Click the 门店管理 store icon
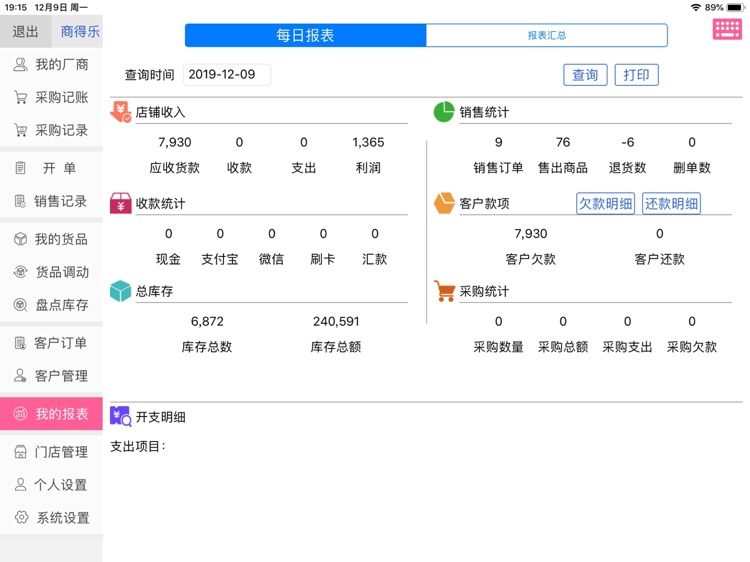Image resolution: width=750 pixels, height=562 pixels. pyautogui.click(x=20, y=452)
